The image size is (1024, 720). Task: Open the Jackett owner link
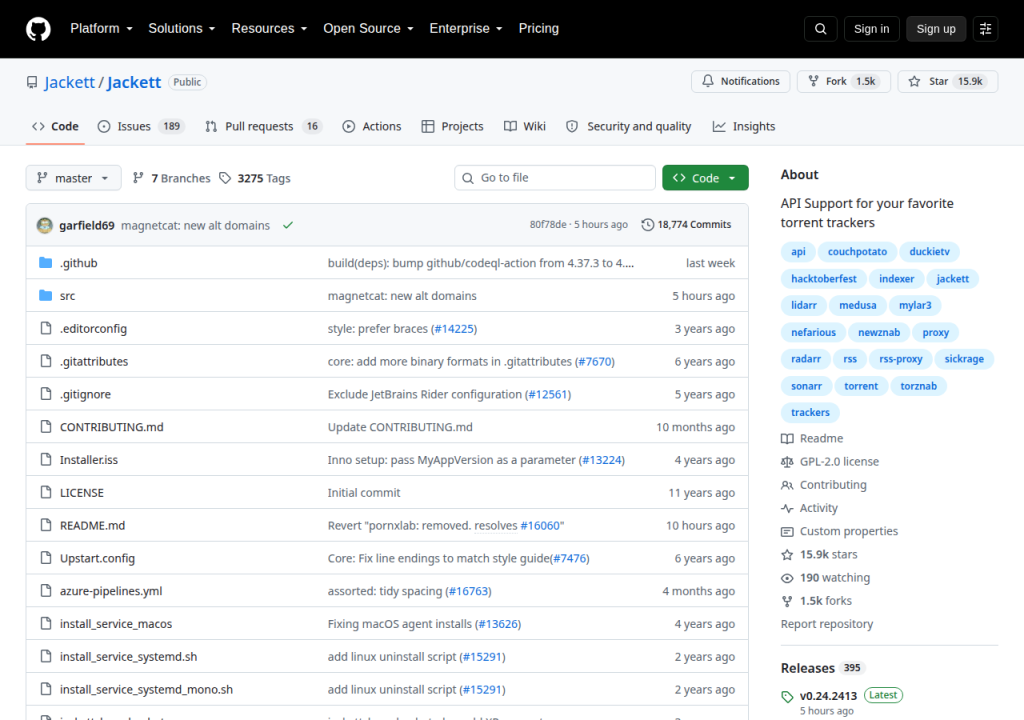pos(69,82)
